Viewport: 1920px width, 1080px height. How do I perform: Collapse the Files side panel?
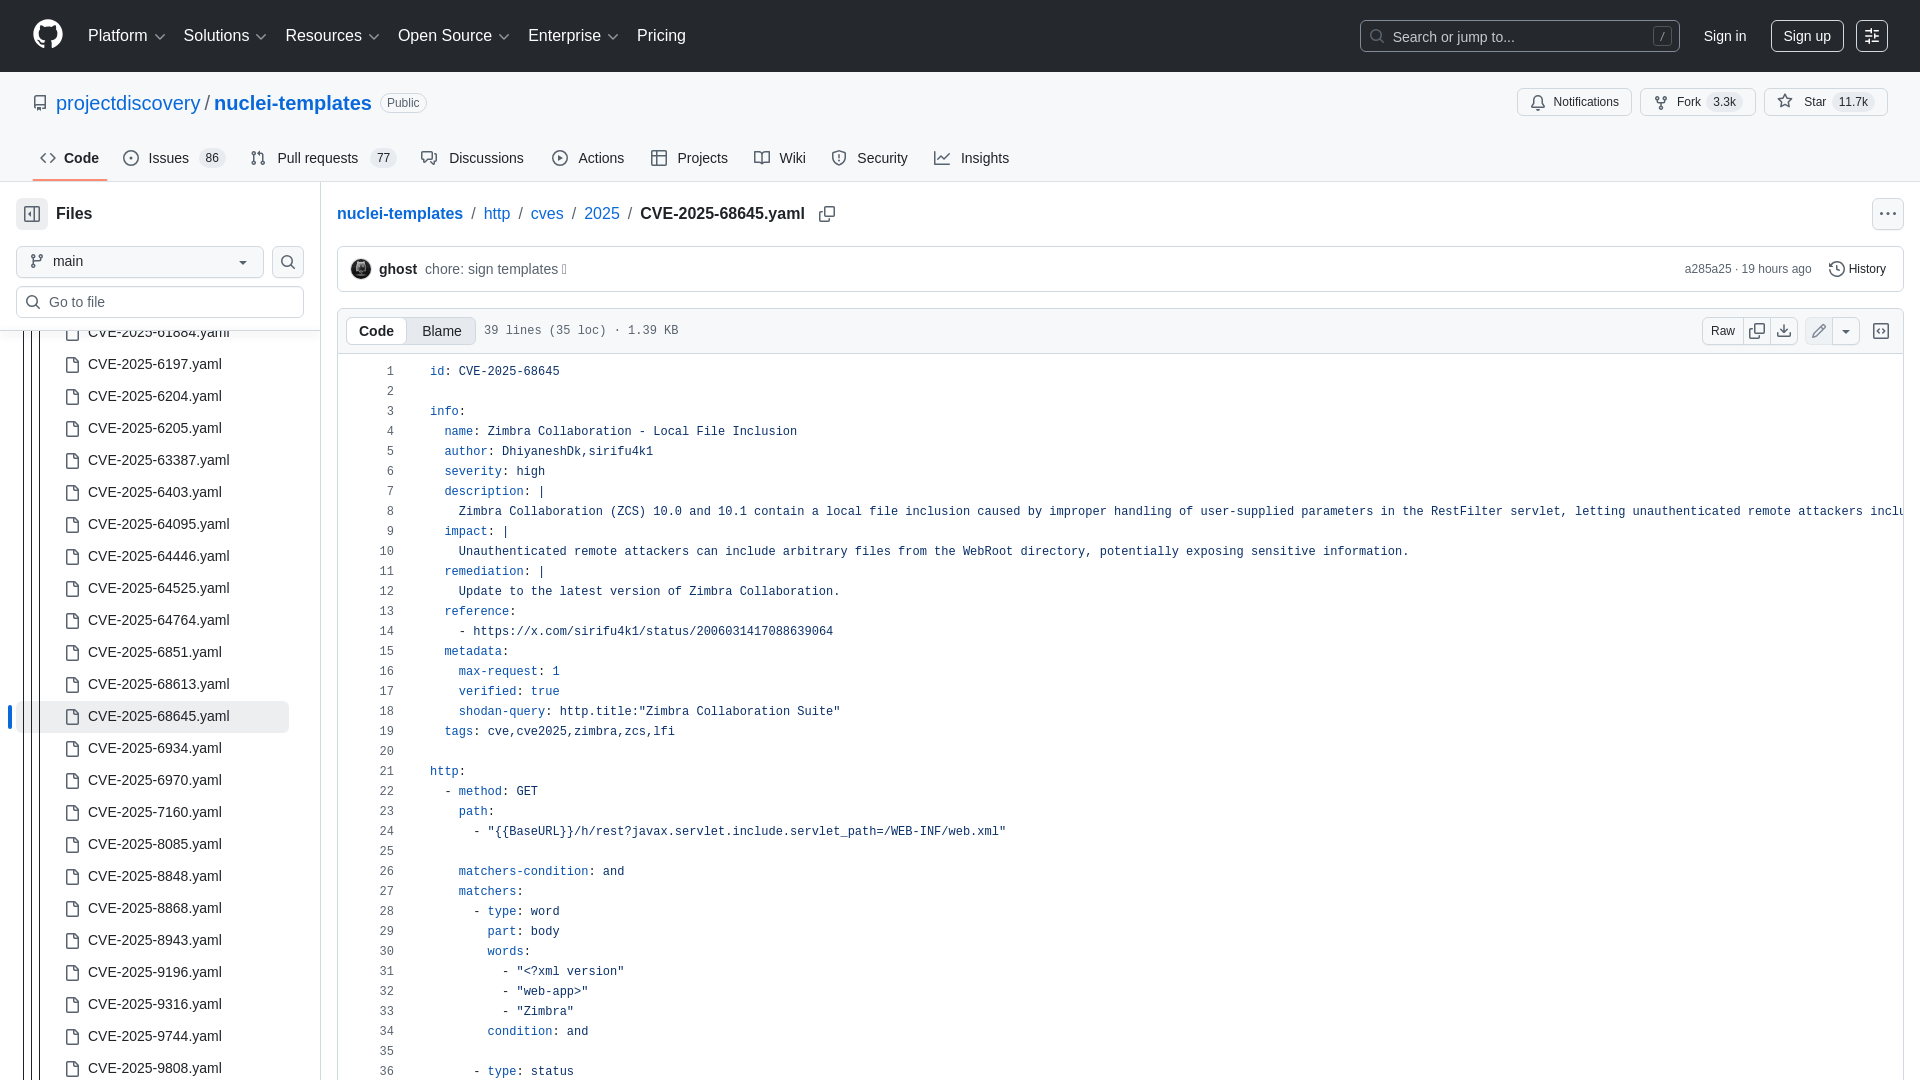click(31, 213)
